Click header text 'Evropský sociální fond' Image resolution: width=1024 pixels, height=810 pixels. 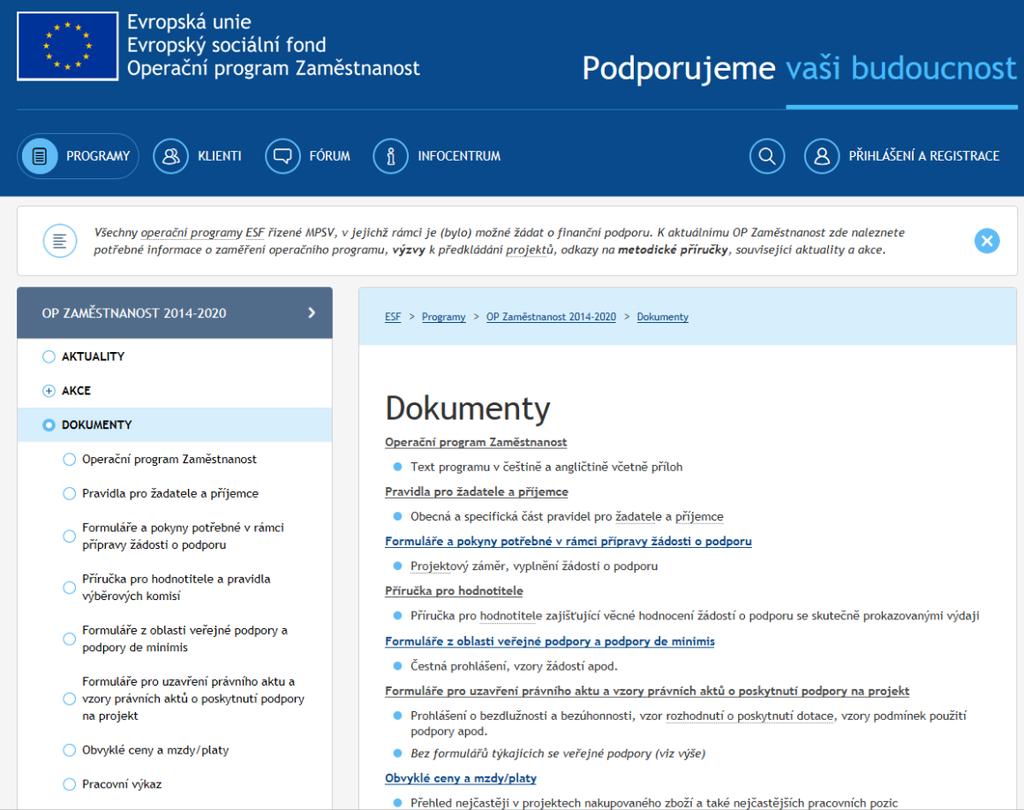click(x=226, y=45)
